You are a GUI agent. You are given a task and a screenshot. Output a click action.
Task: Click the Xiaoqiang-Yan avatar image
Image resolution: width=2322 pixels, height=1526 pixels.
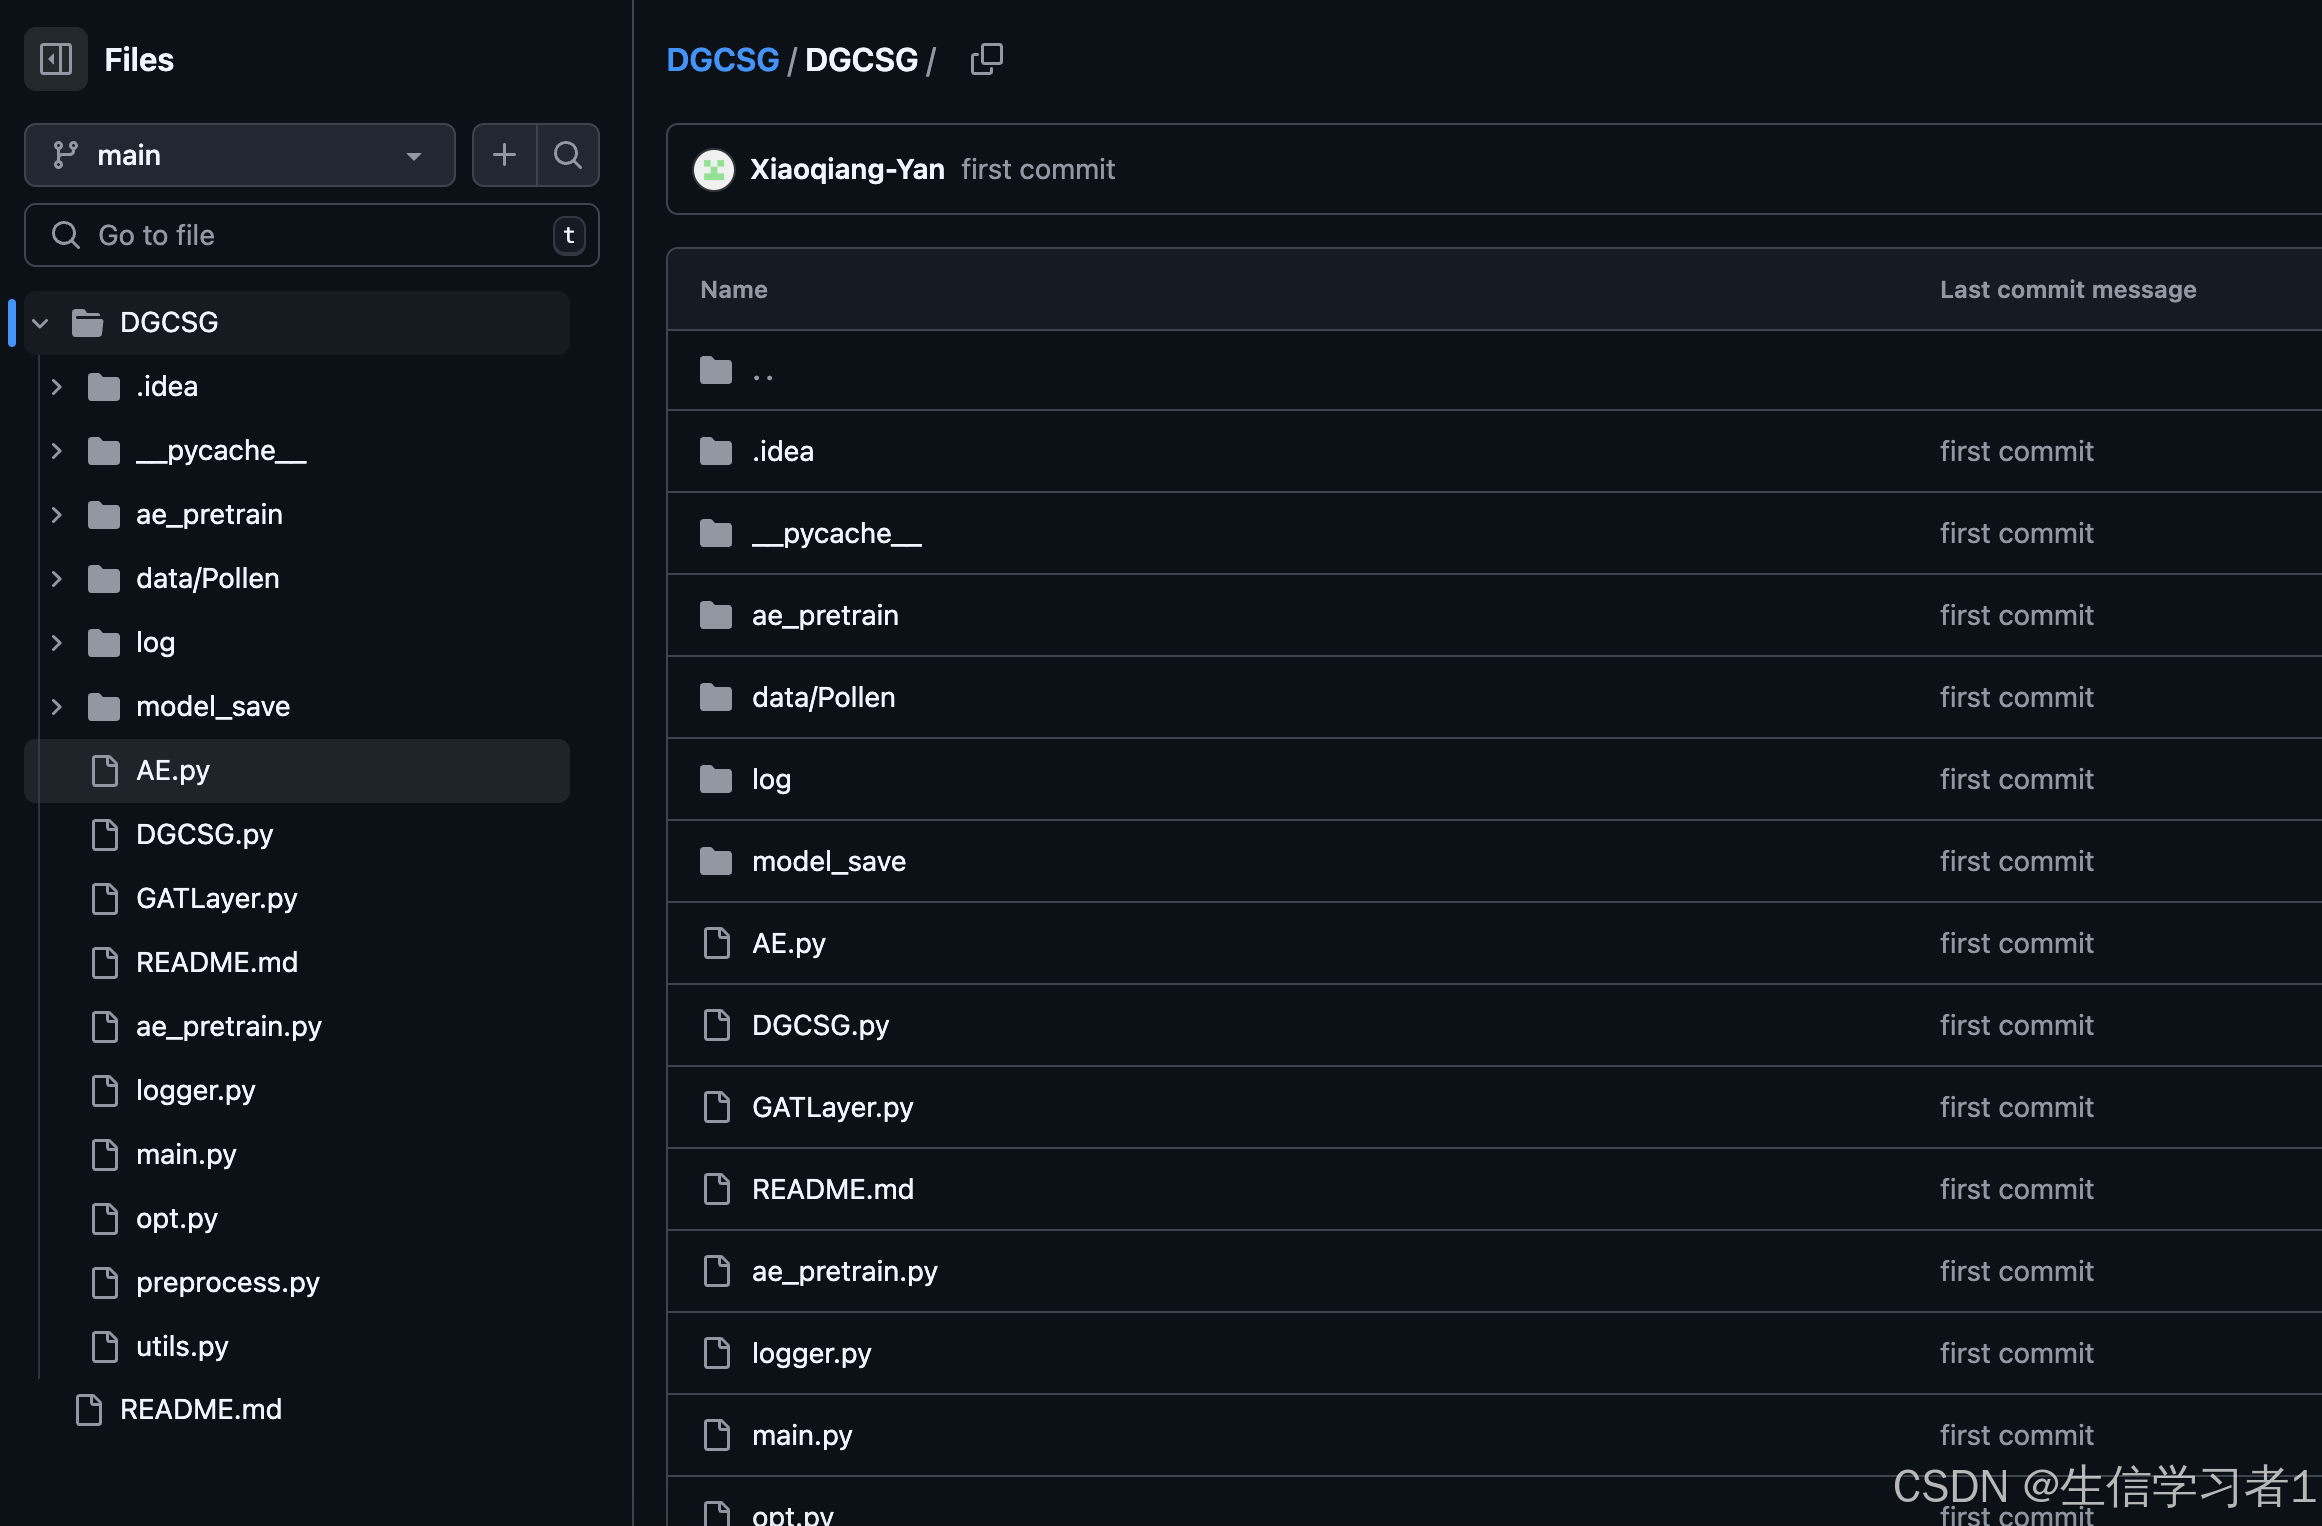[714, 169]
